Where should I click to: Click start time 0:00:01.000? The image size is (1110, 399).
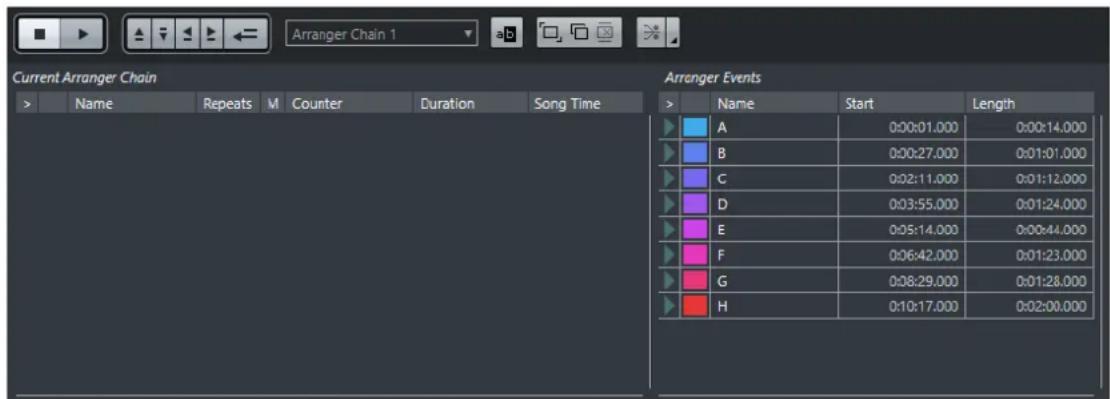[923, 127]
